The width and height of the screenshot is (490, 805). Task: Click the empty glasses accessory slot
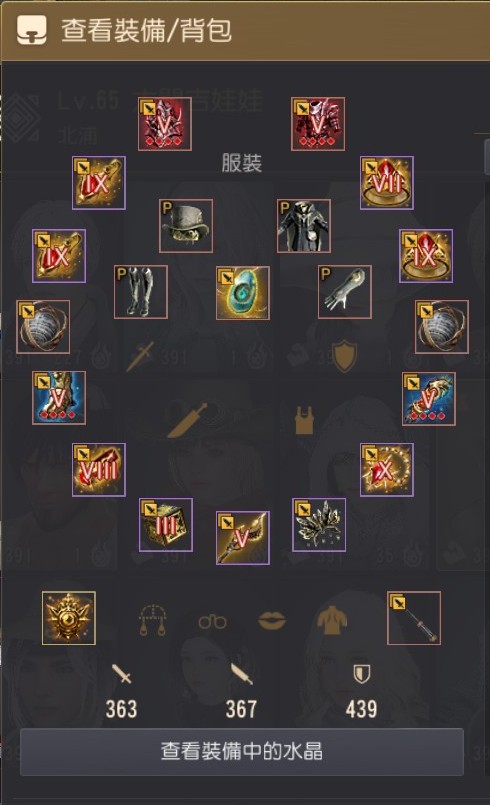[213, 622]
